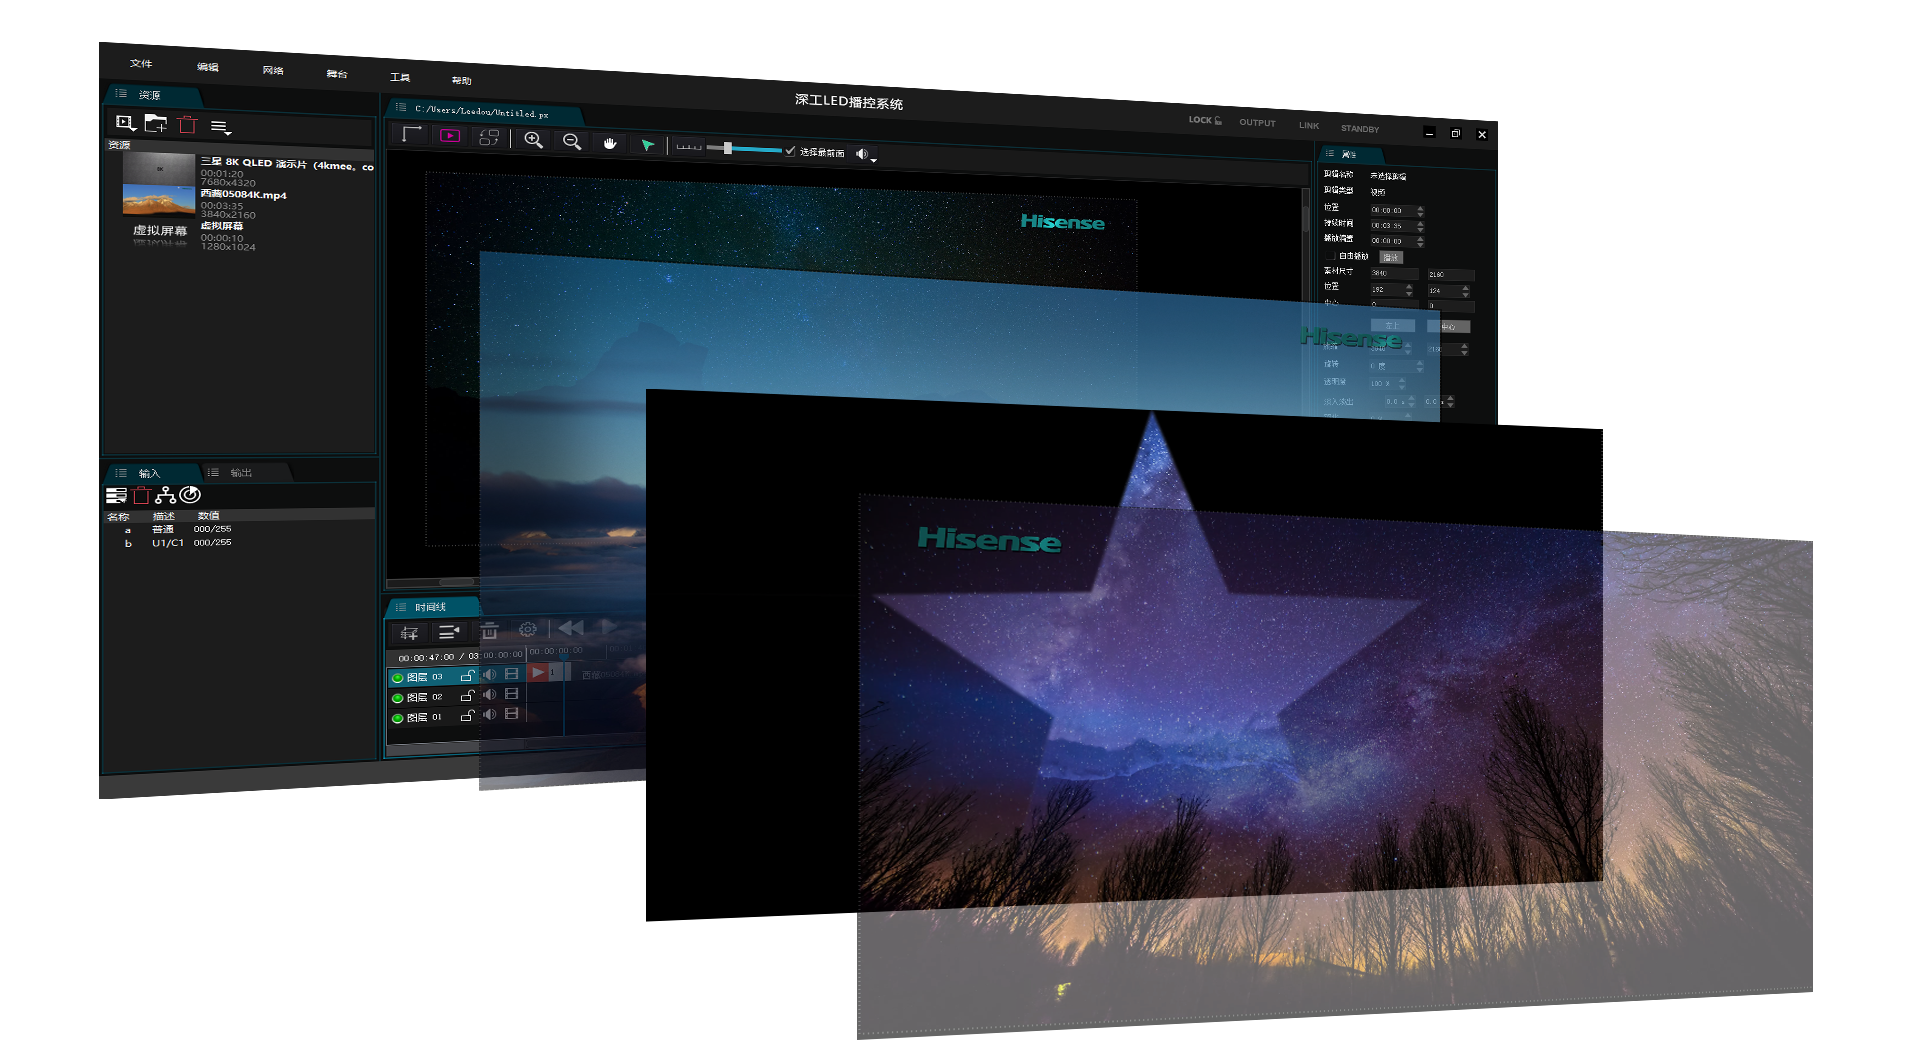Click the stepper on first 位置 time field

[1420, 211]
